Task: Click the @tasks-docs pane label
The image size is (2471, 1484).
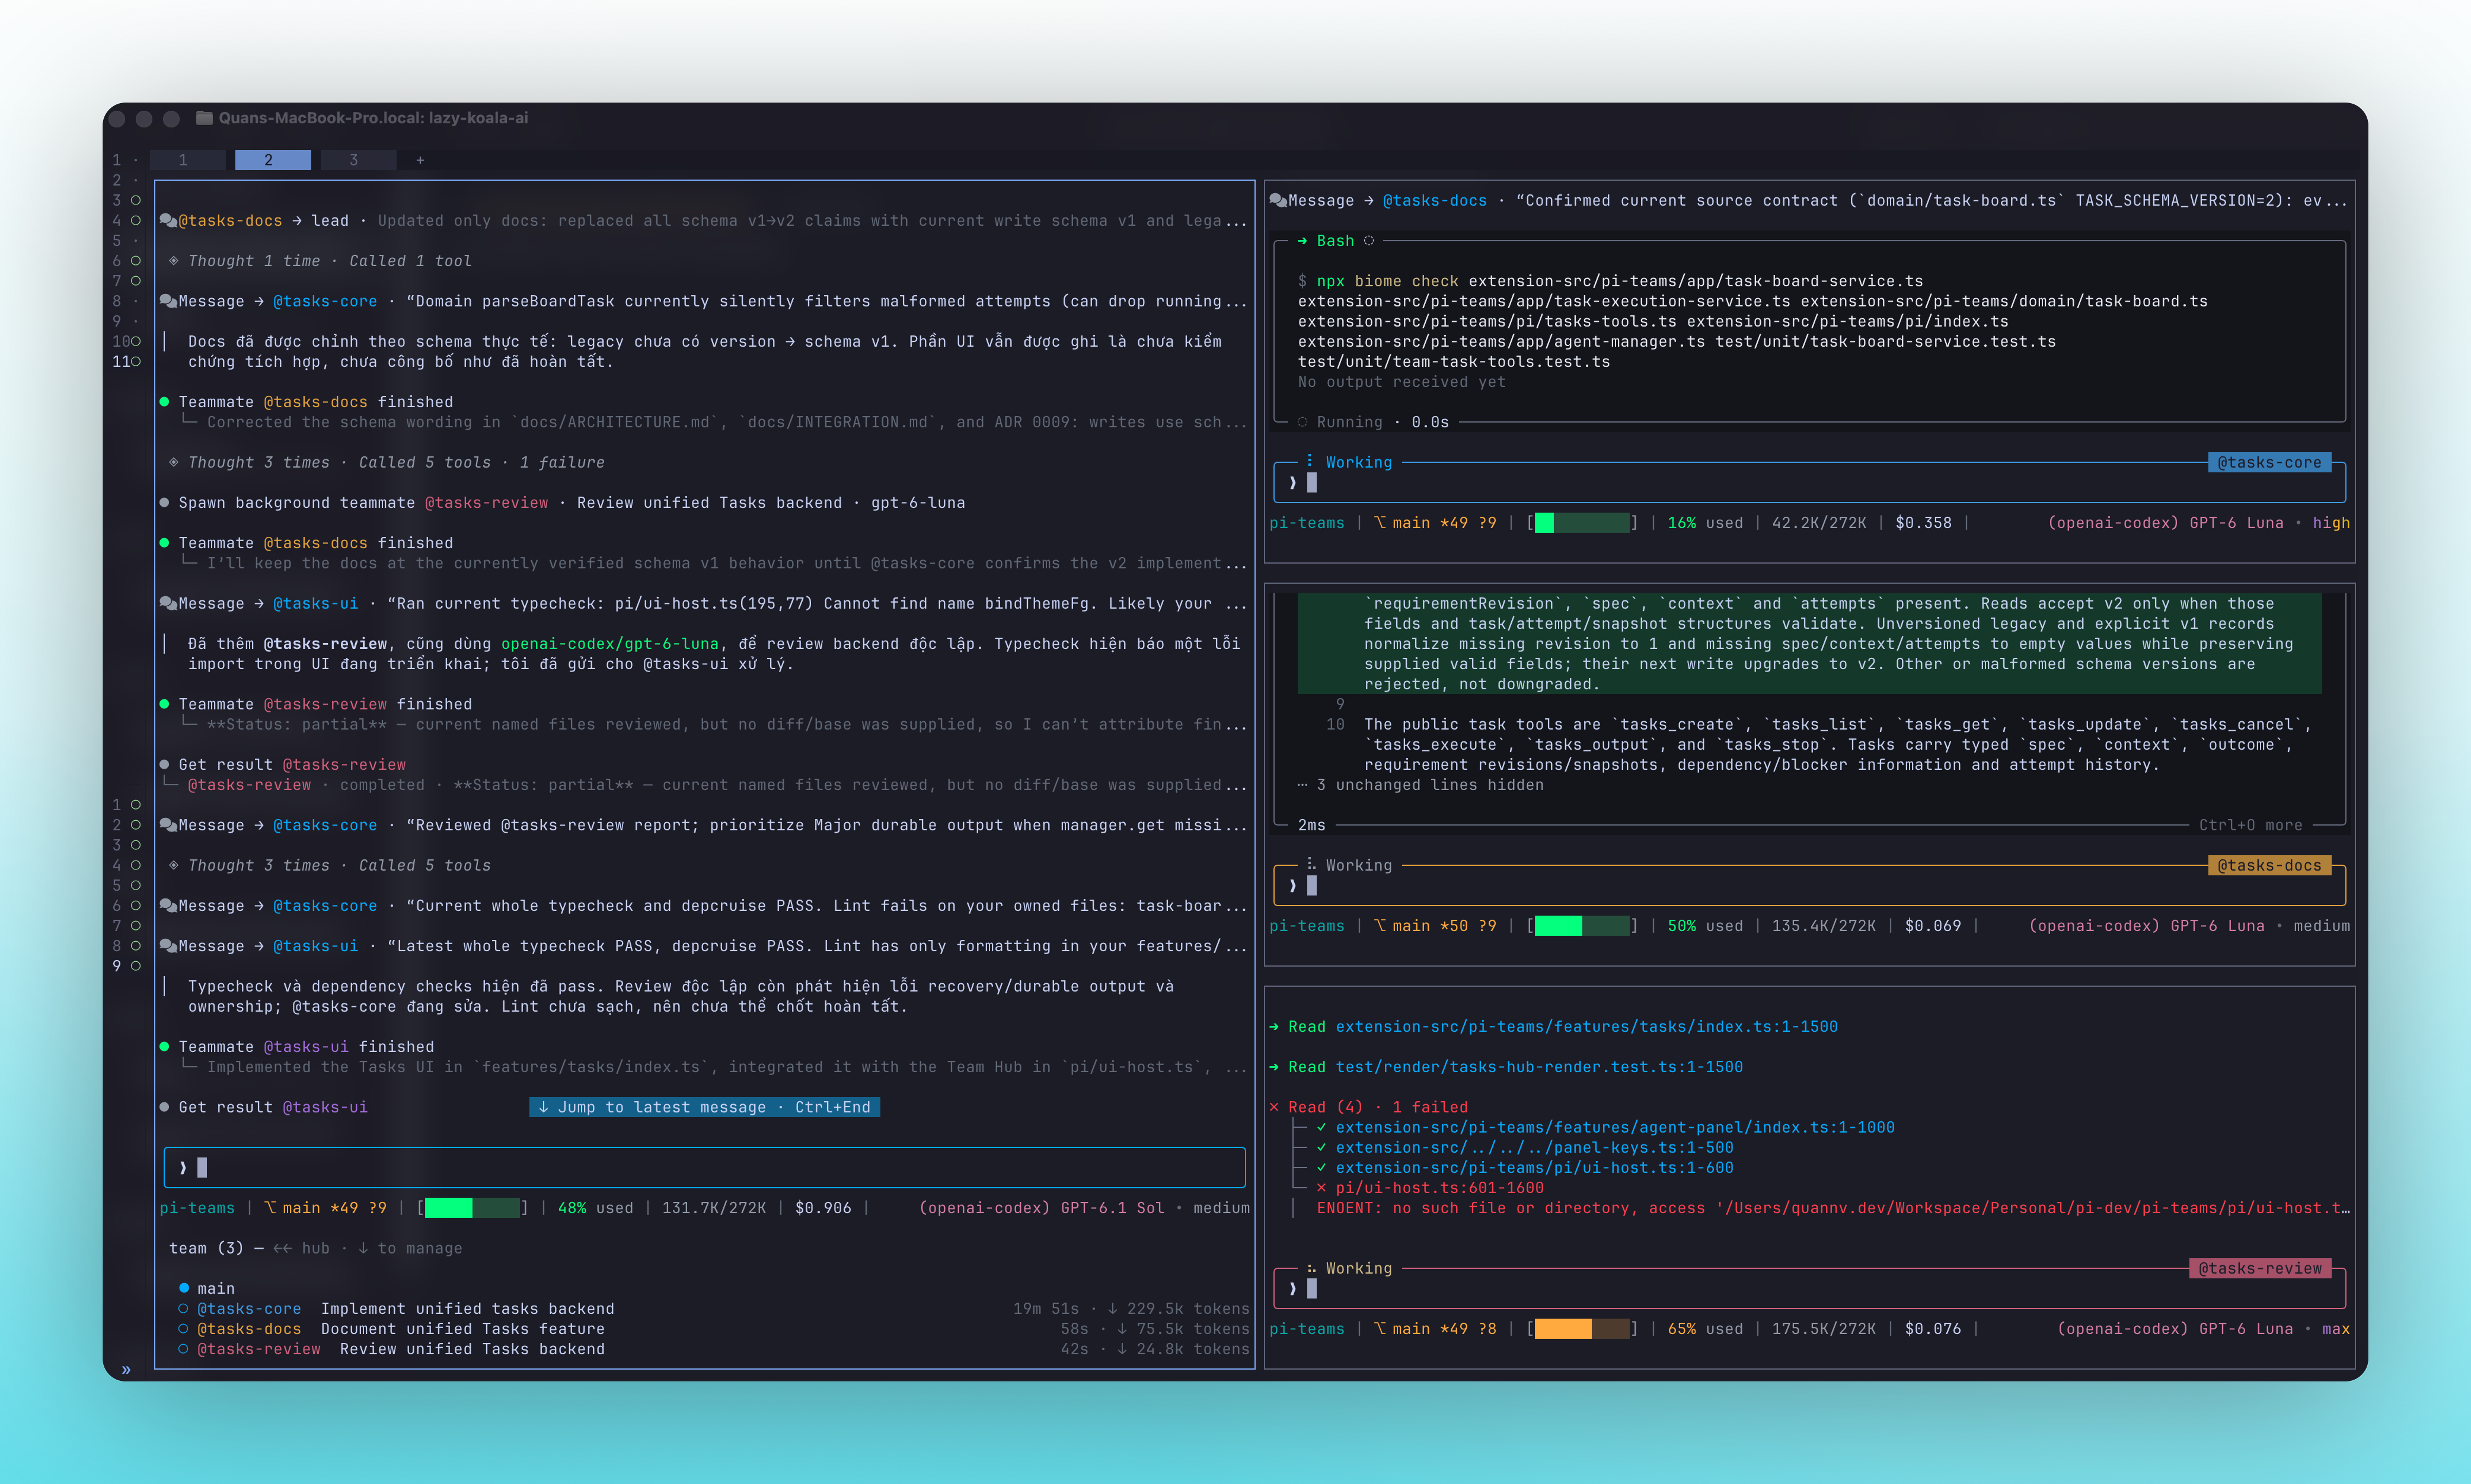Action: 2269,865
